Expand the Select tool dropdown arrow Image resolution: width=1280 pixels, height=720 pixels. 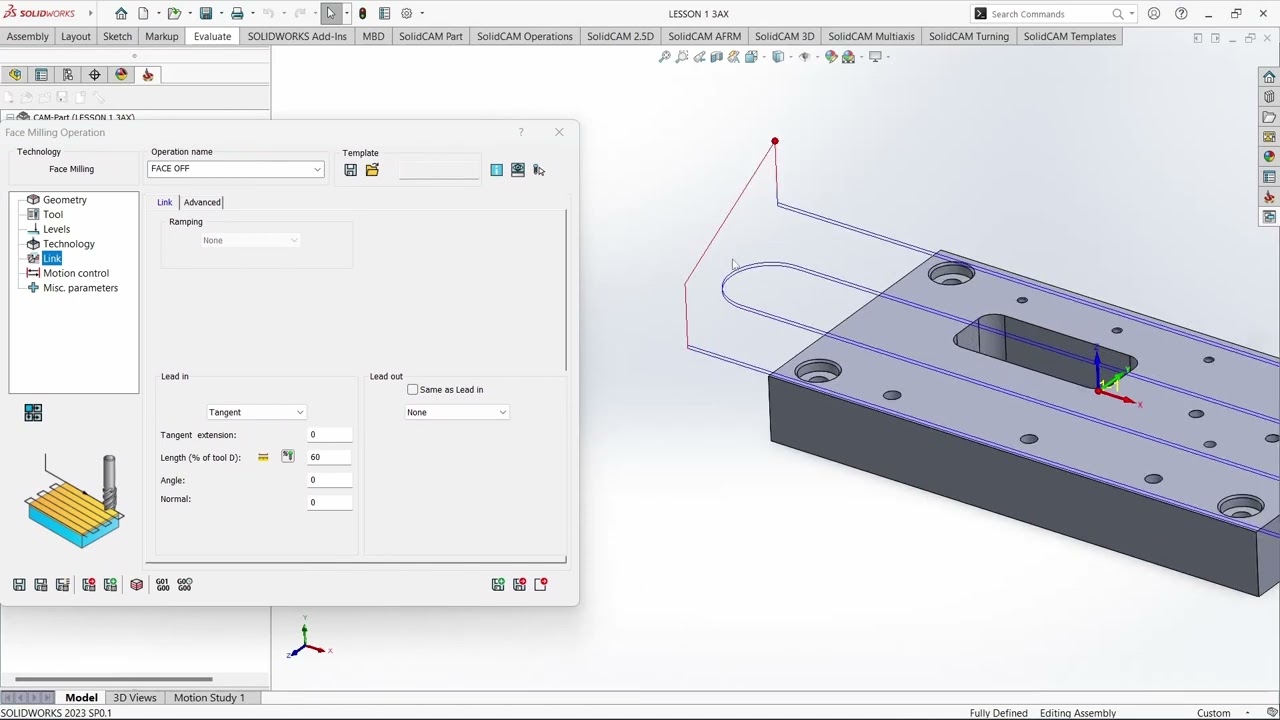point(346,14)
